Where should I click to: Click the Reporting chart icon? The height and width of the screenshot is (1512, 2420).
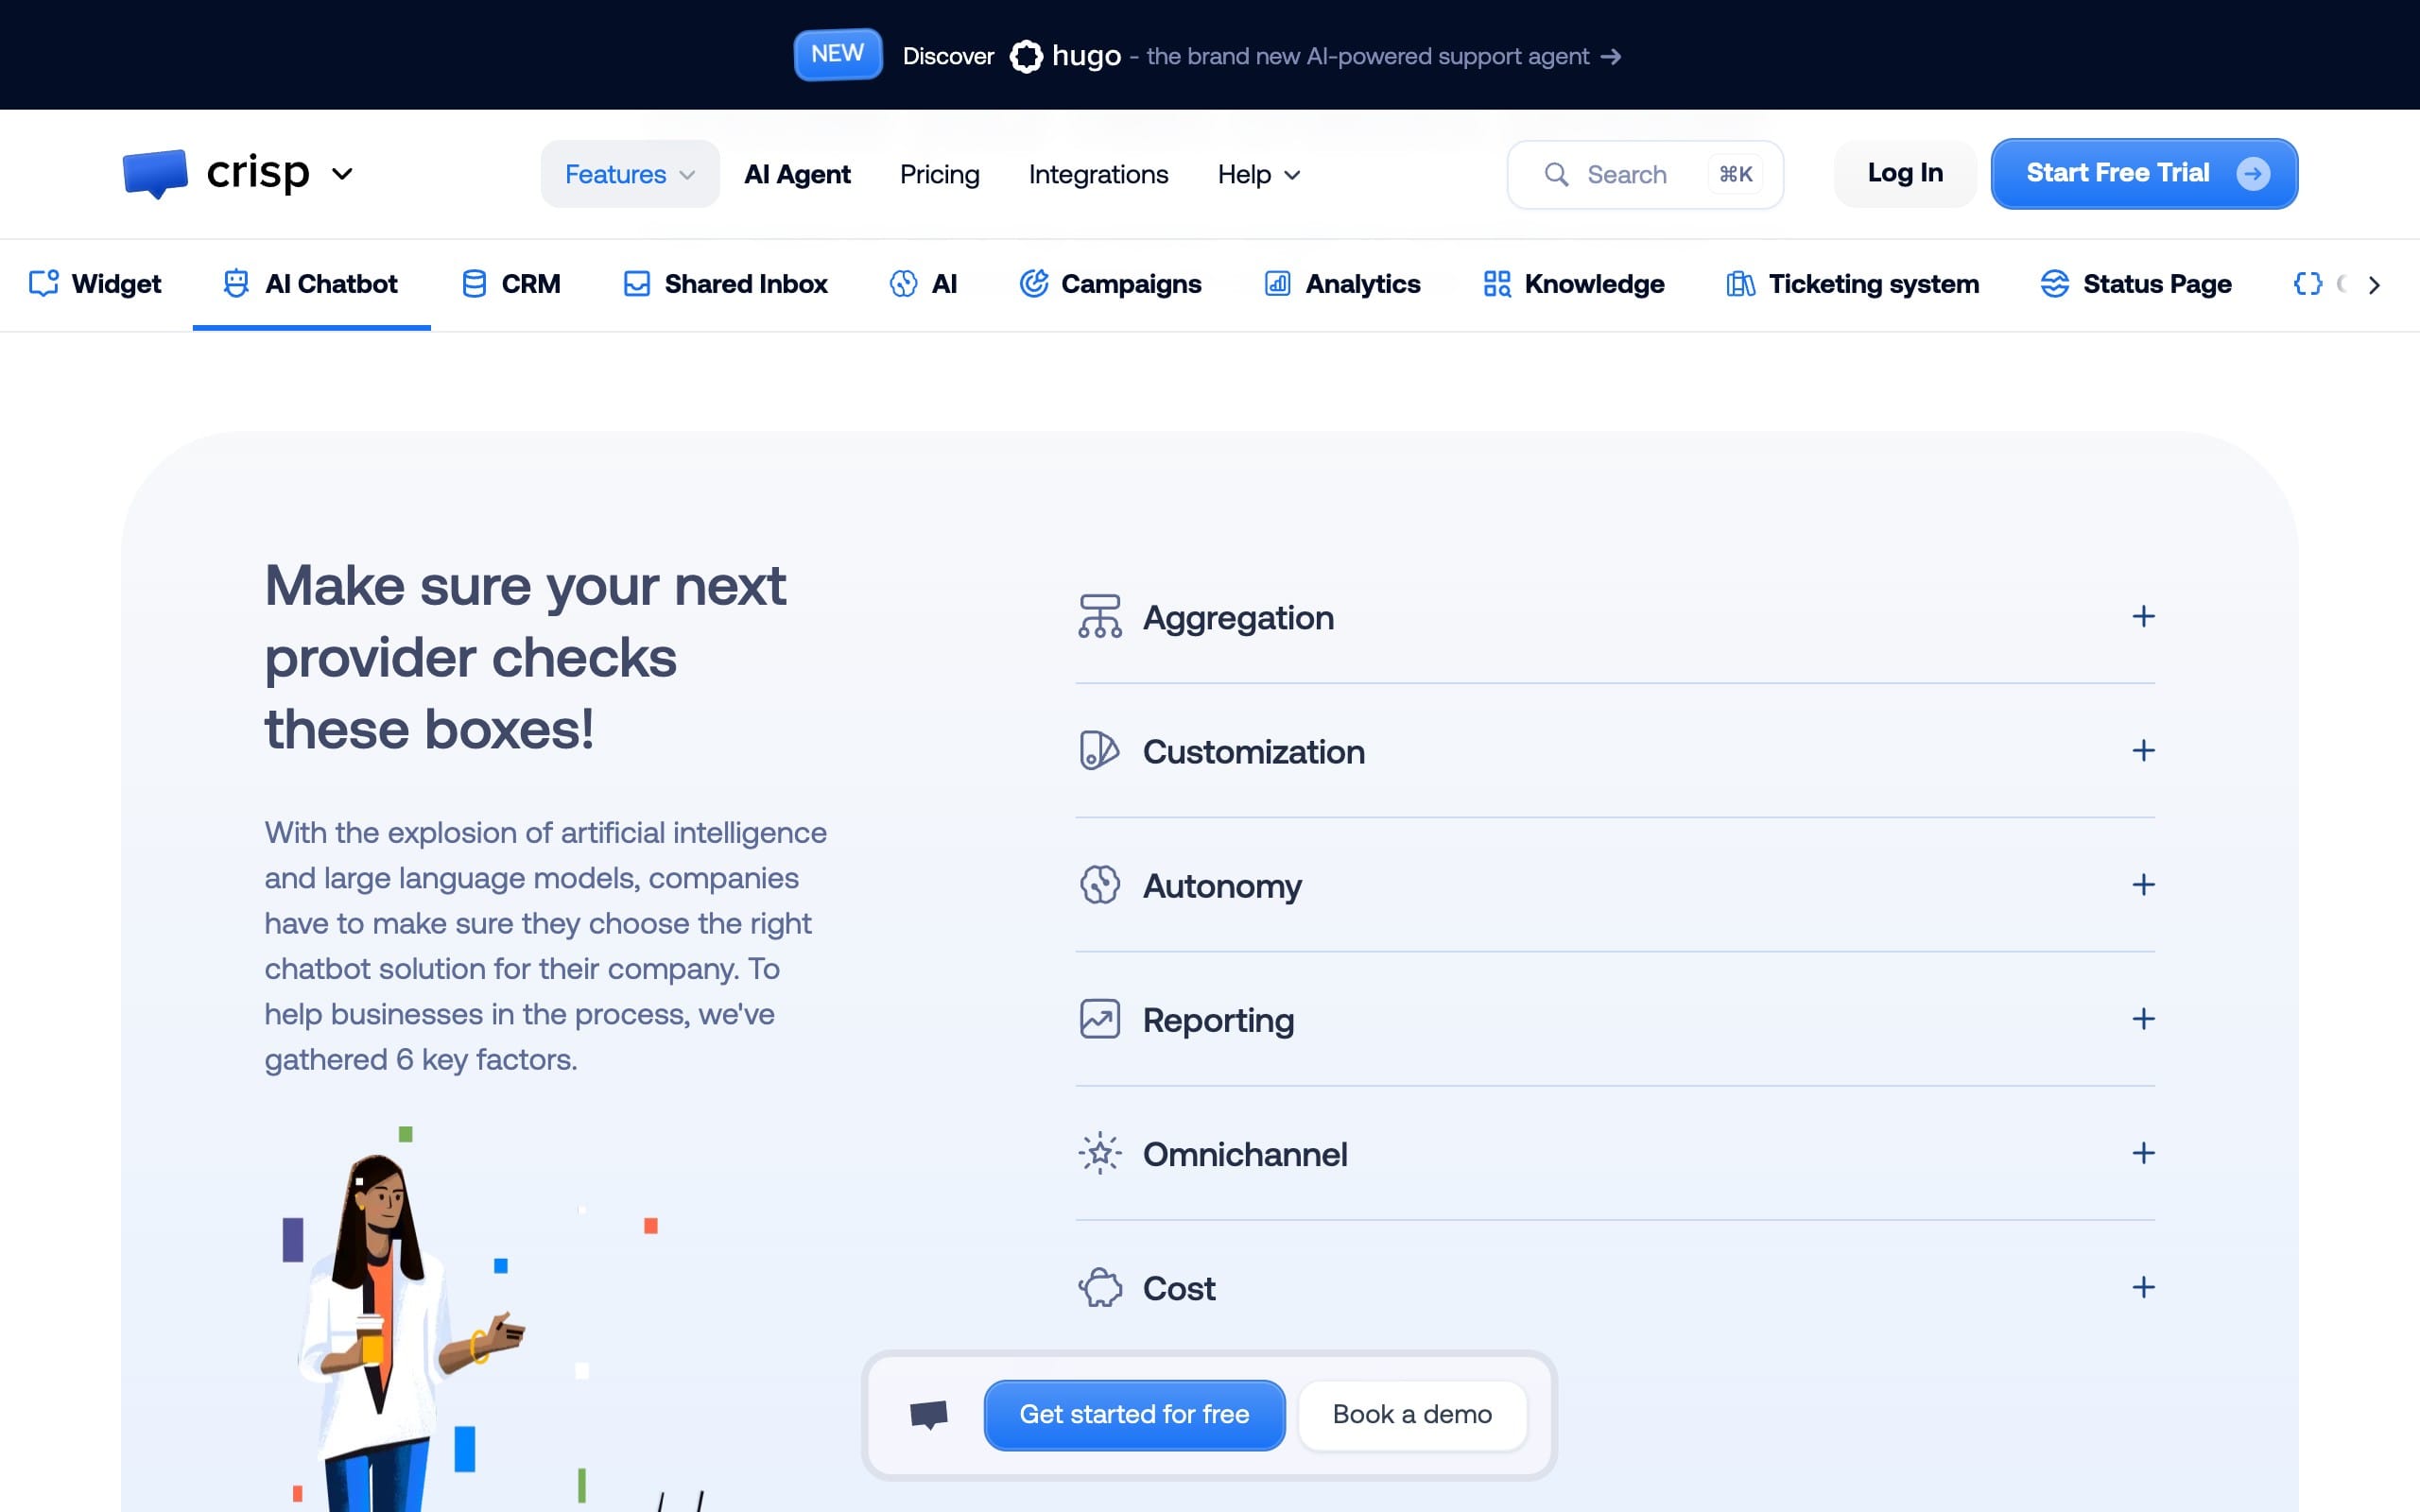point(1100,1019)
